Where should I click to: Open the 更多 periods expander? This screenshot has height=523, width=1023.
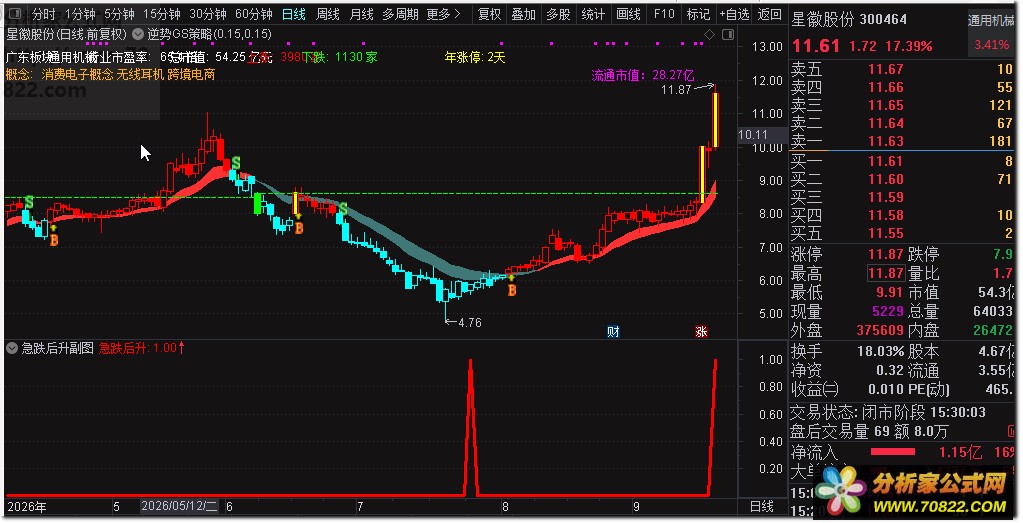[444, 14]
